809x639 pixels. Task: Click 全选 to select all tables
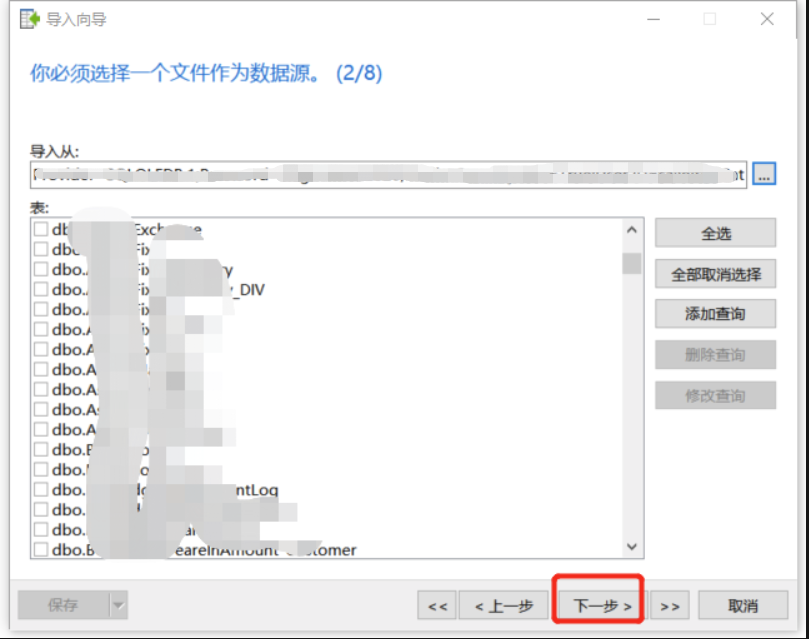[715, 232]
